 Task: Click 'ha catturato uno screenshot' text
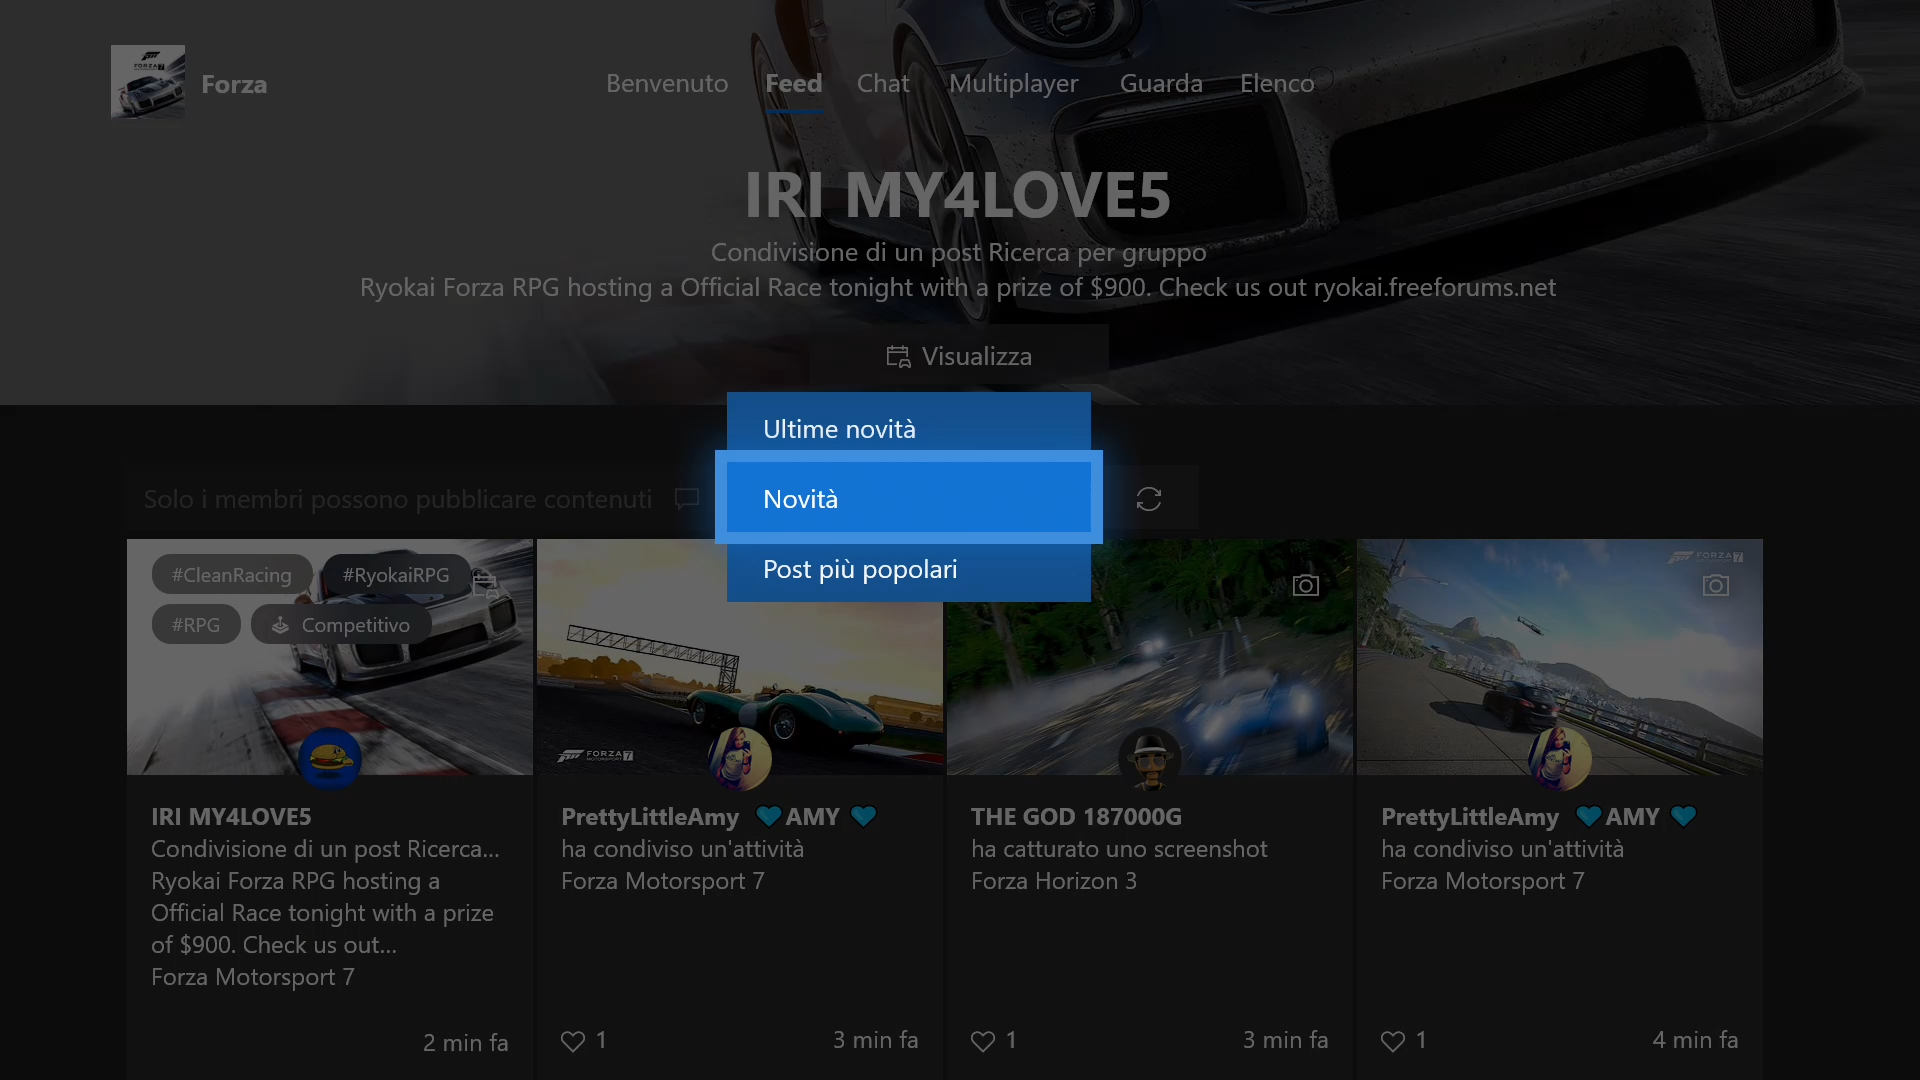1119,849
